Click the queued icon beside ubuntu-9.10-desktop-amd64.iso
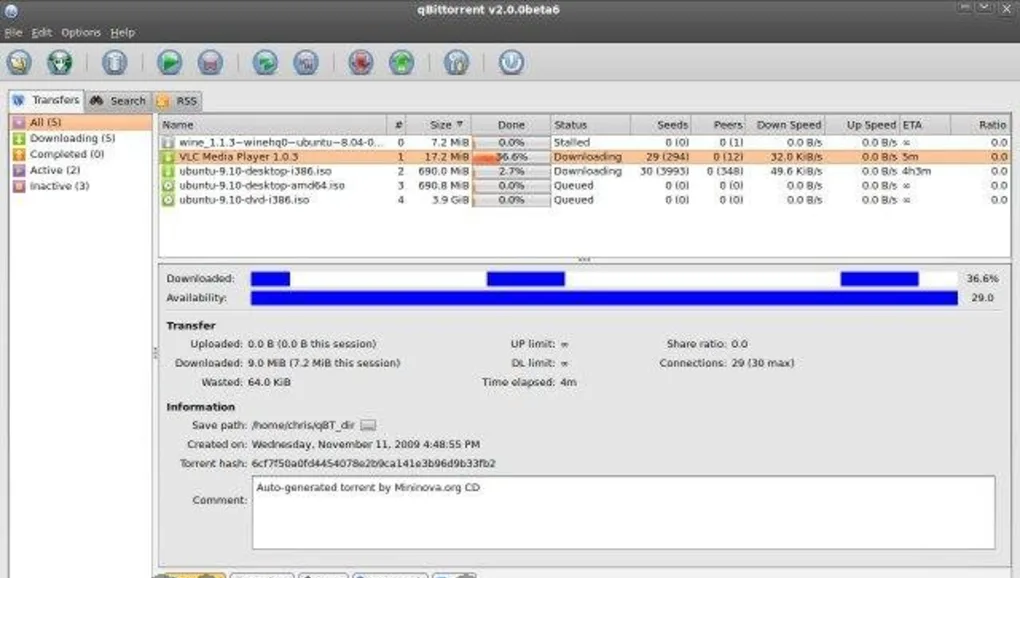This screenshot has height=617, width=1020. tap(168, 185)
